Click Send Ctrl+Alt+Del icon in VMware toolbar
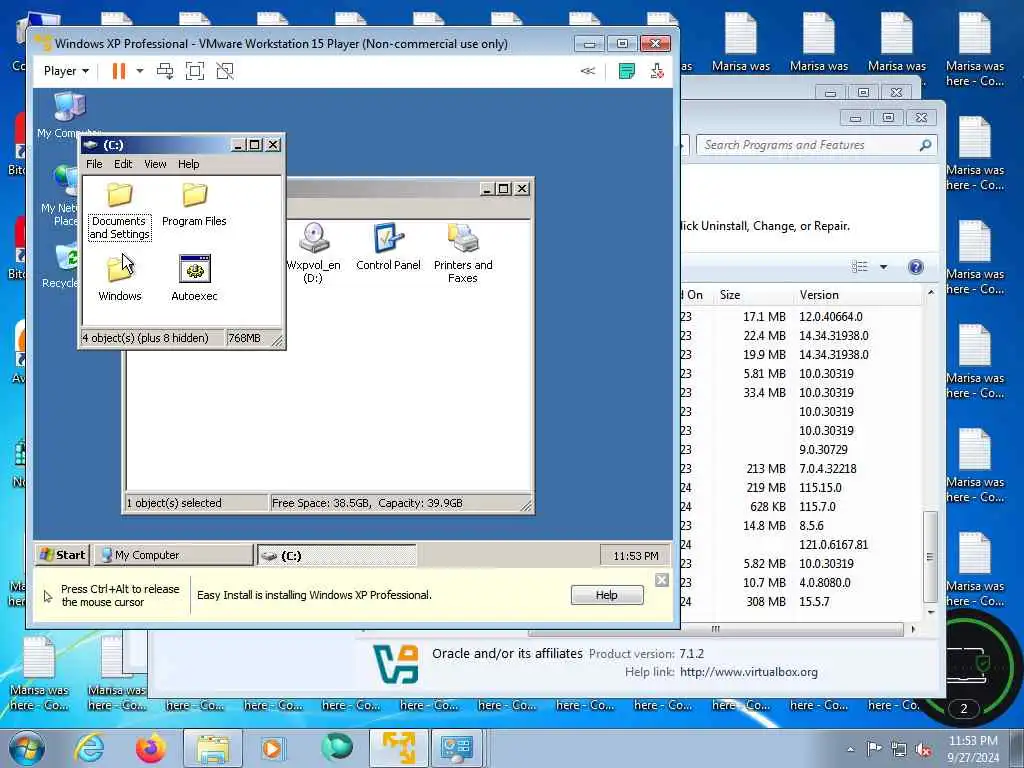1024x768 pixels. [165, 71]
